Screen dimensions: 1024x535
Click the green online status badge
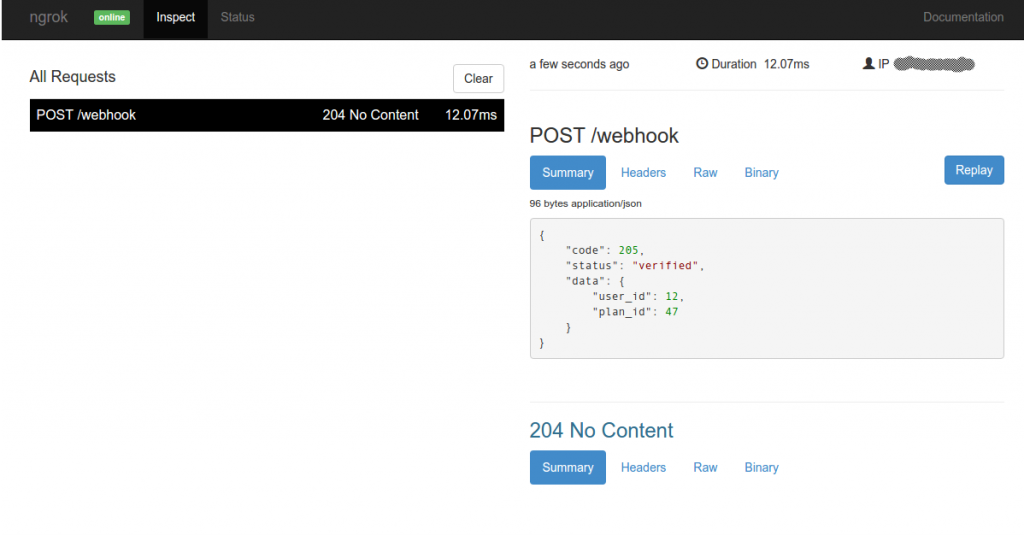[x=112, y=18]
